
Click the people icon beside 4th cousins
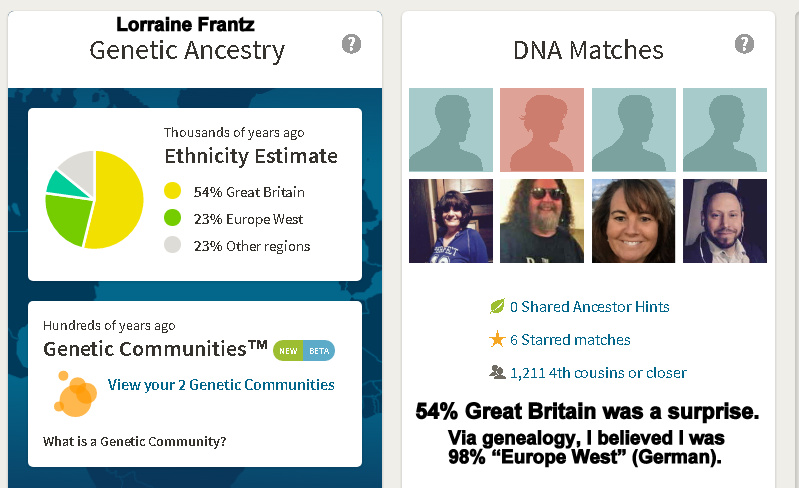coord(497,373)
